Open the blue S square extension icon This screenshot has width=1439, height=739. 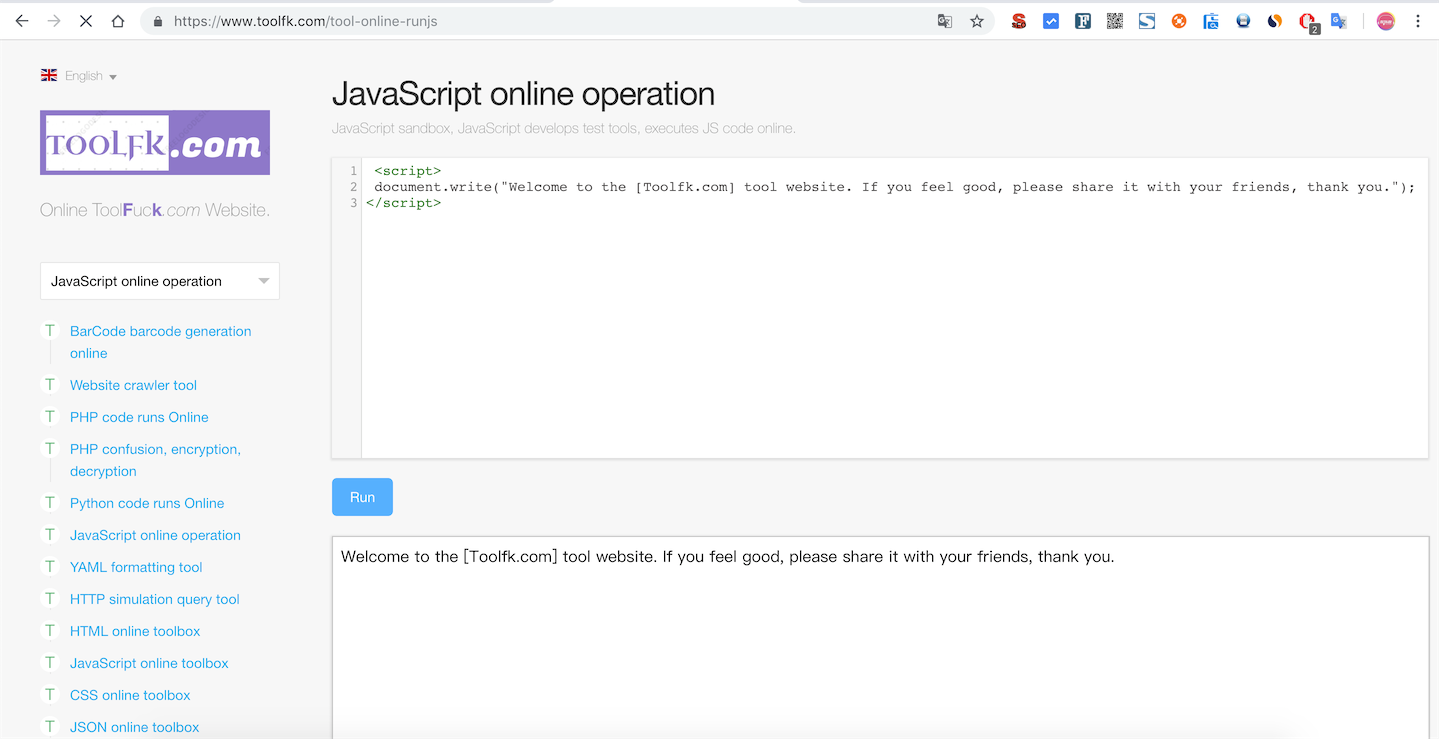click(1147, 21)
